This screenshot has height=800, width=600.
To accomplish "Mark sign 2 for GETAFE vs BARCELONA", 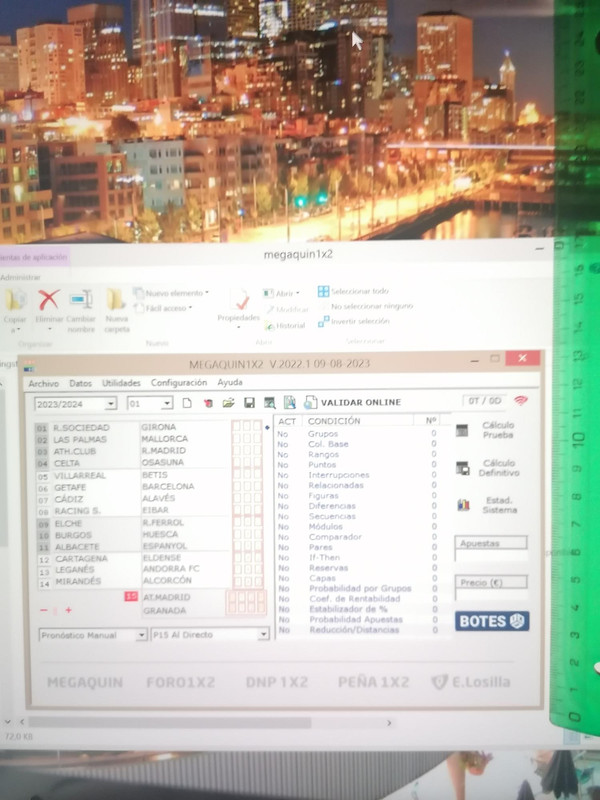I will tap(258, 486).
